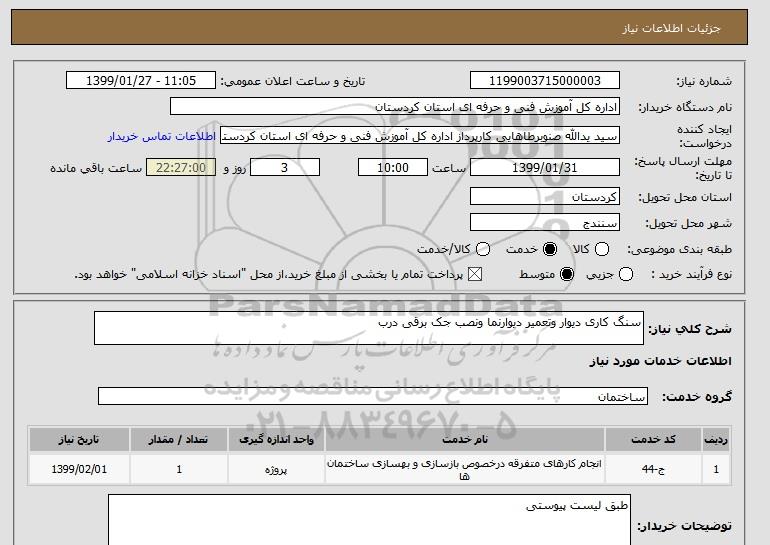Click the unit cell پروژه
770x545 pixels.
tap(276, 469)
